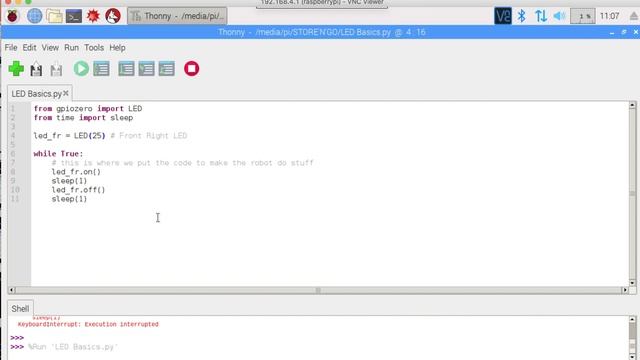Click the eject icon in the system tray
The image size is (640, 360).
click(x=634, y=16)
